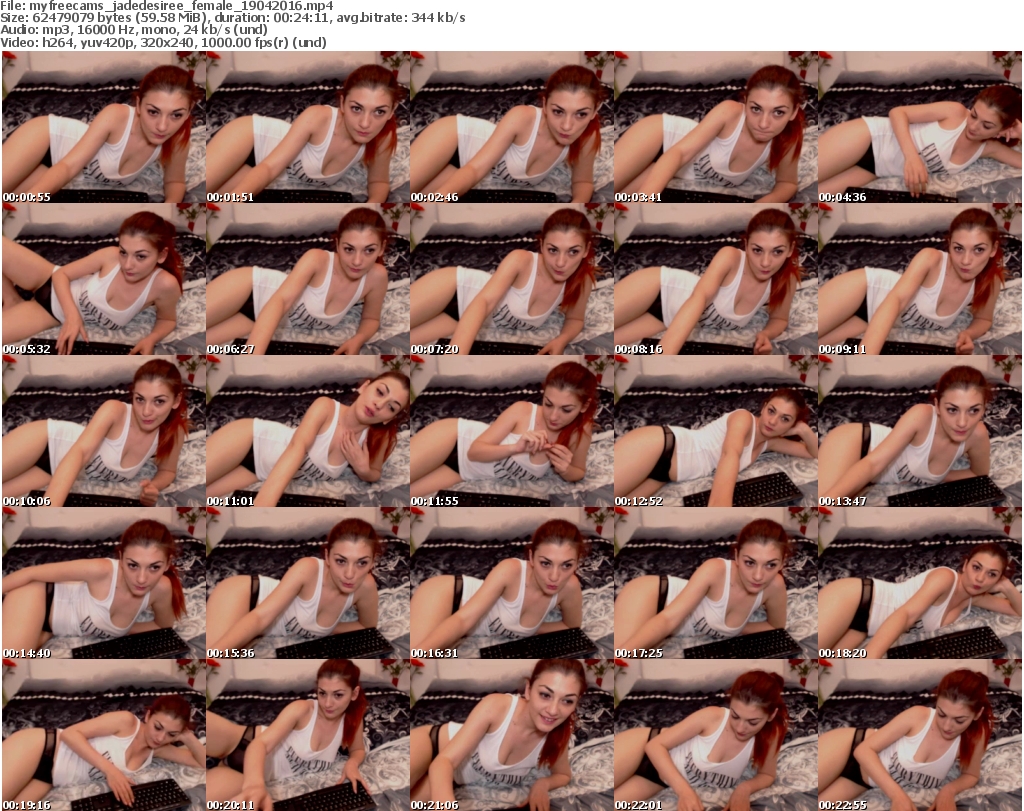Choose the frame timestamped 00:13:47

pyautogui.click(x=920, y=431)
